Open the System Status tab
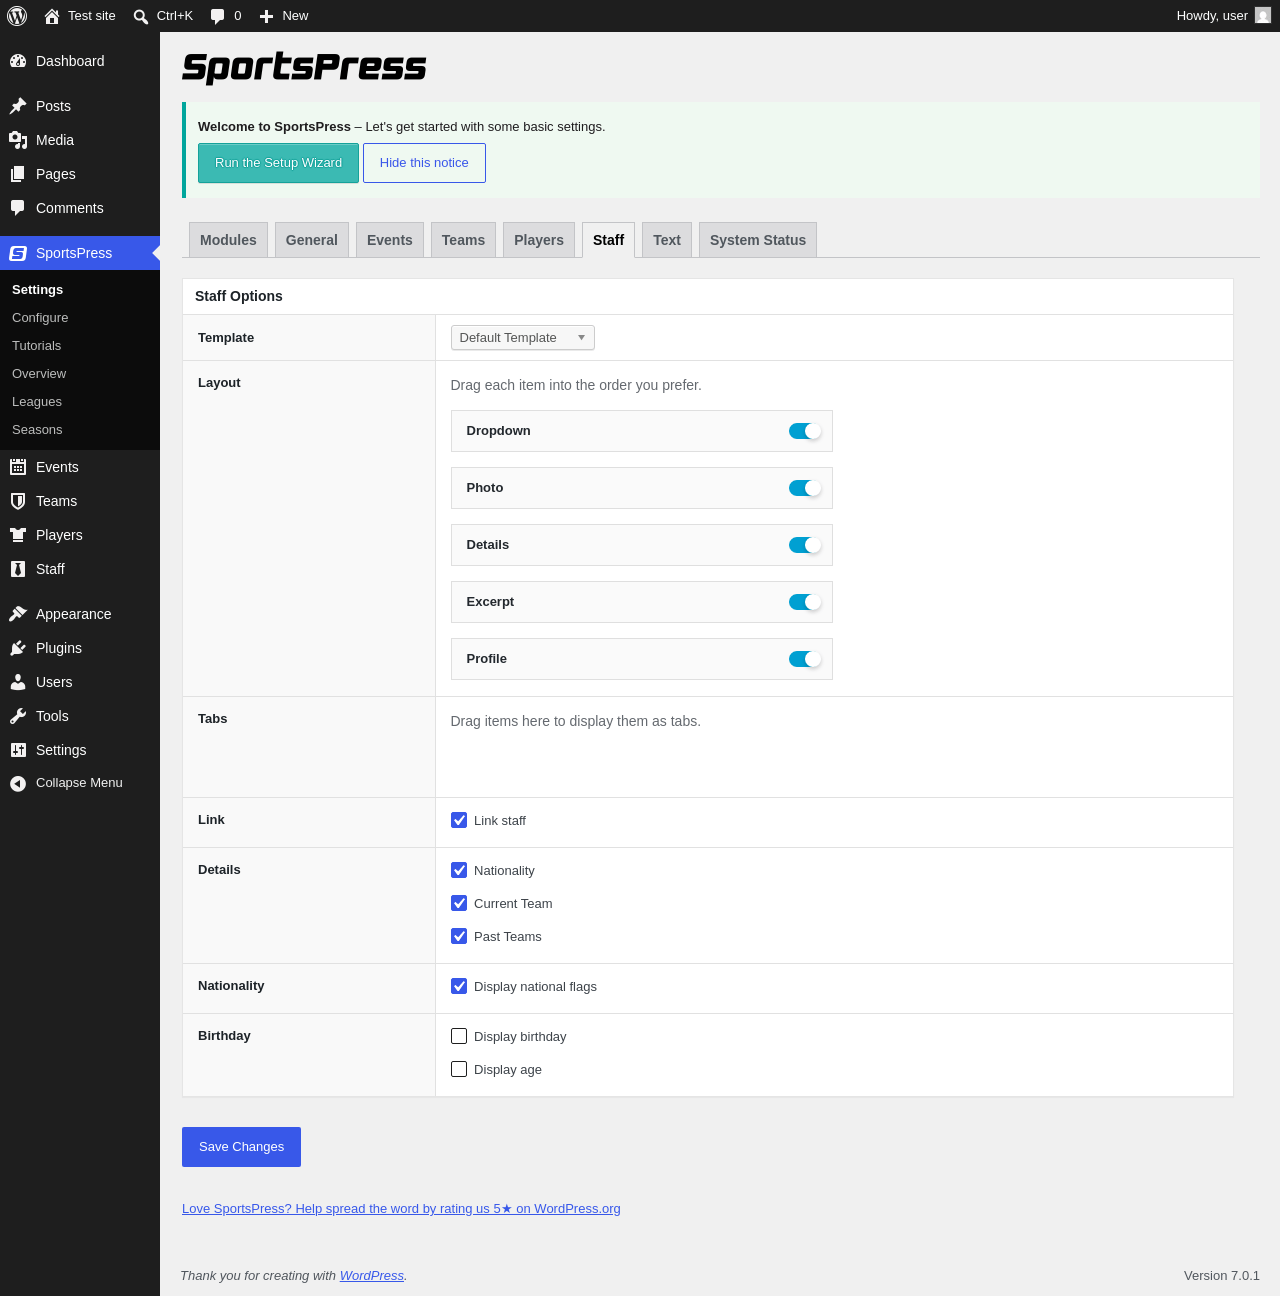The image size is (1280, 1296). [x=758, y=240]
